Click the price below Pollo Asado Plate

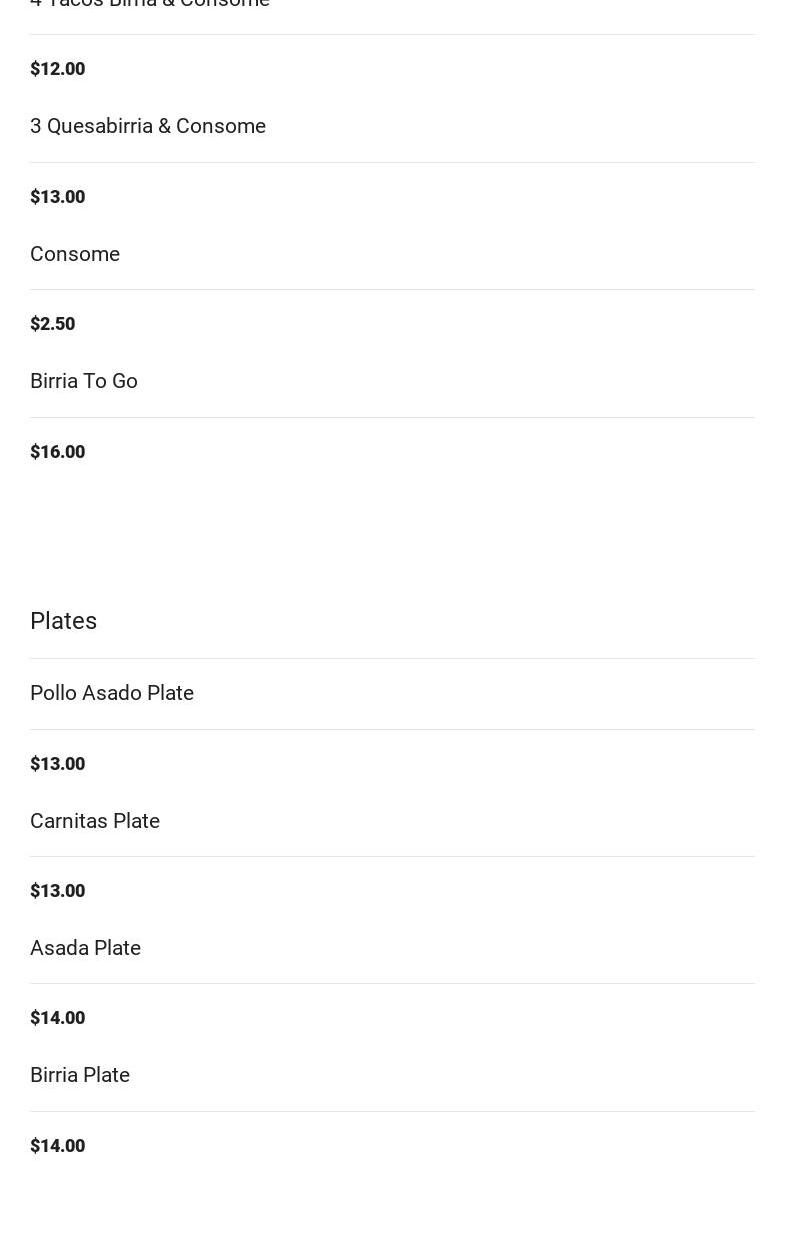pyautogui.click(x=58, y=764)
